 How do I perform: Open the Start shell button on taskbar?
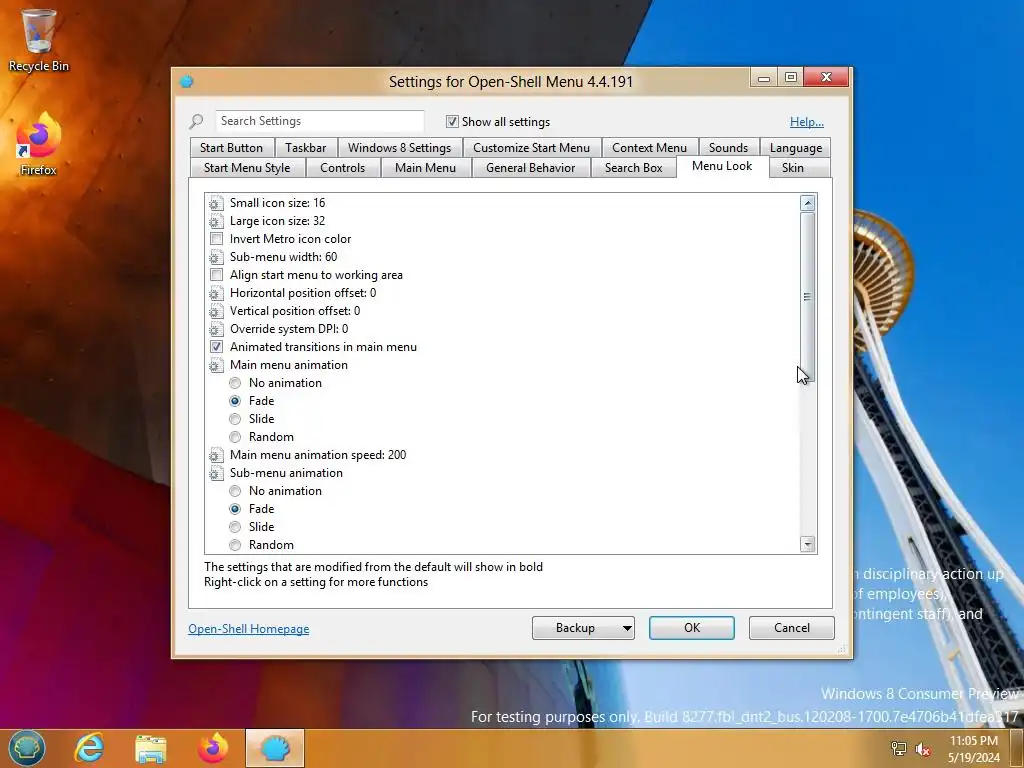pyautogui.click(x=27, y=748)
